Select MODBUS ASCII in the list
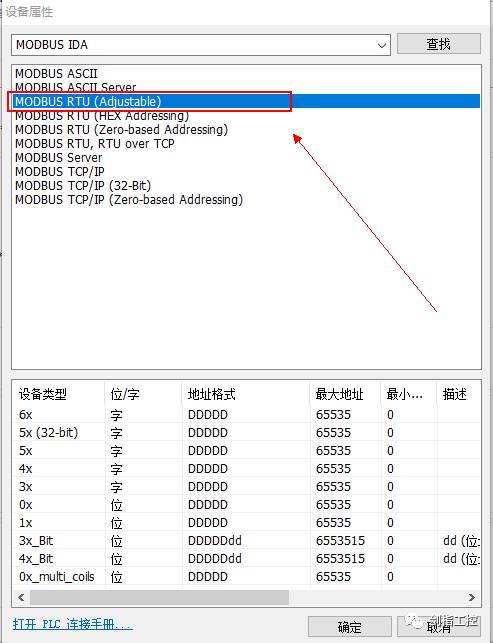 click(x=56, y=74)
